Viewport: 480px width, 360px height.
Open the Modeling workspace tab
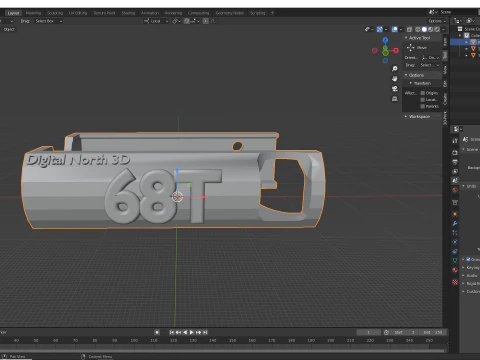(x=33, y=13)
